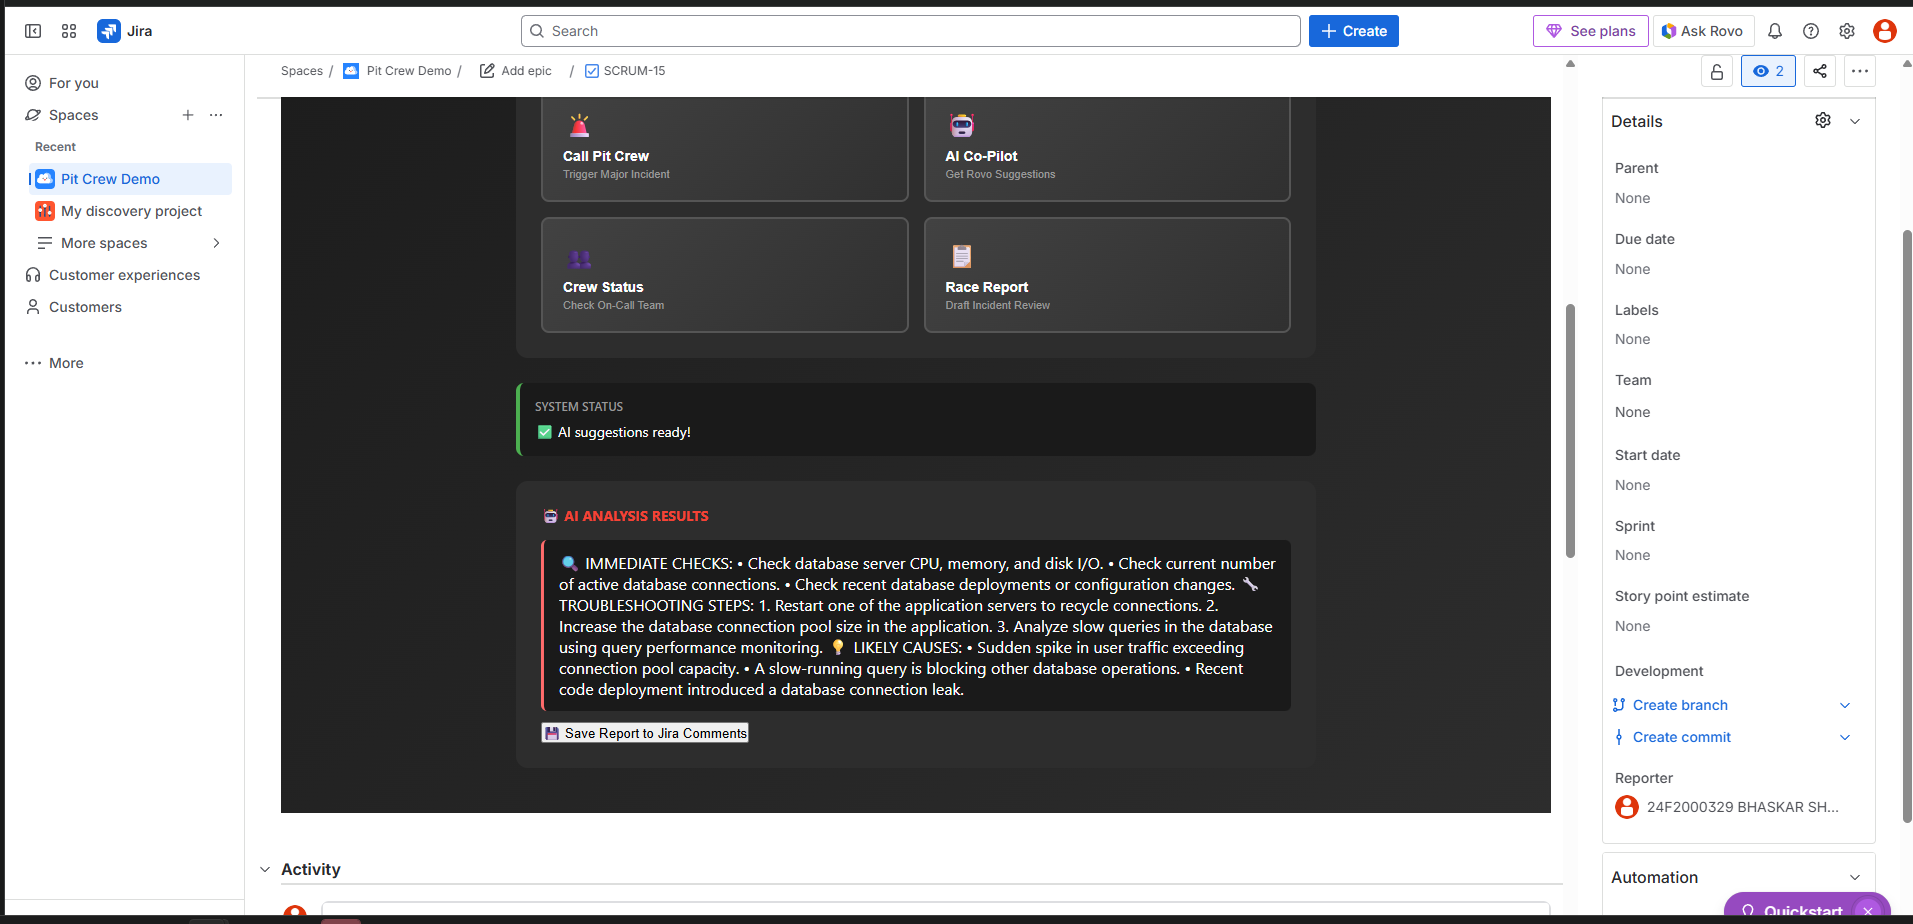The width and height of the screenshot is (1913, 924).
Task: Expand the Create branch dropdown arrow
Action: [x=1845, y=705]
